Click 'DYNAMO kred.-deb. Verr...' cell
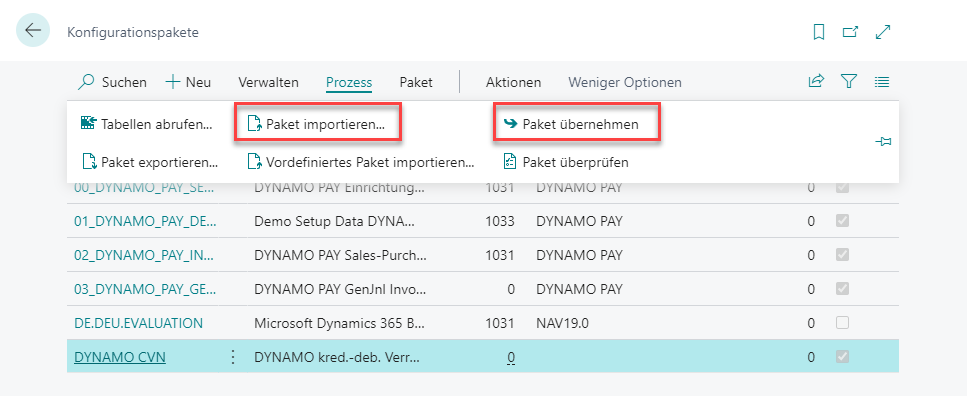 pos(337,357)
